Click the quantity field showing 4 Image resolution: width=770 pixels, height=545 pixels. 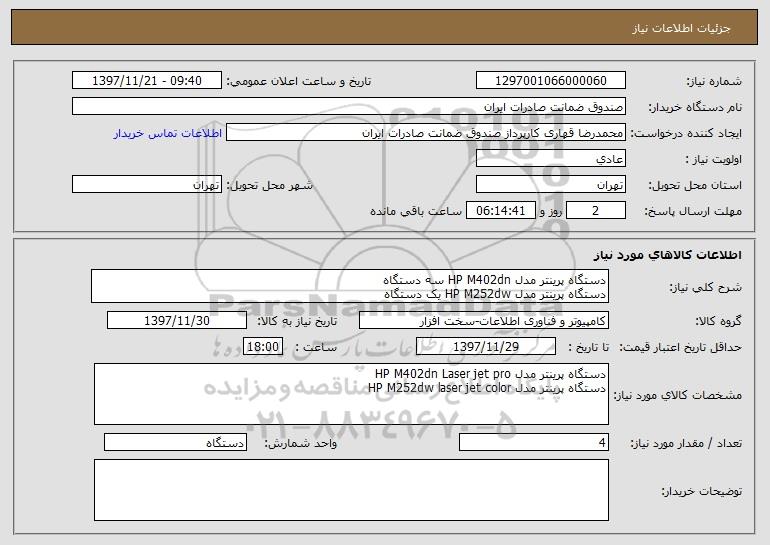click(x=534, y=442)
